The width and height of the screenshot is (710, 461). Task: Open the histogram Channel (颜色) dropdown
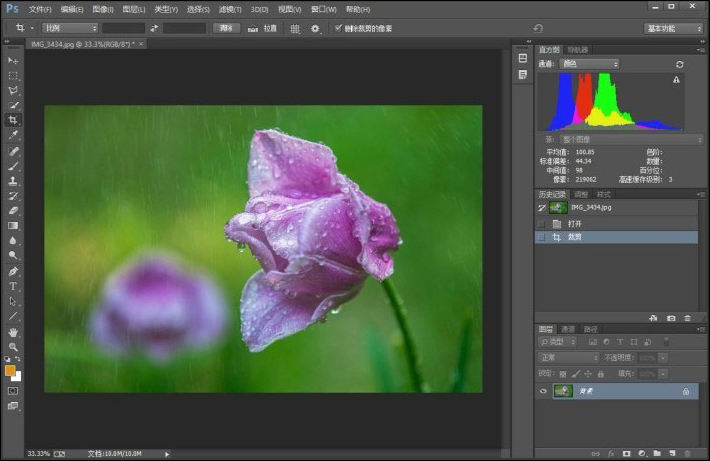(x=589, y=64)
